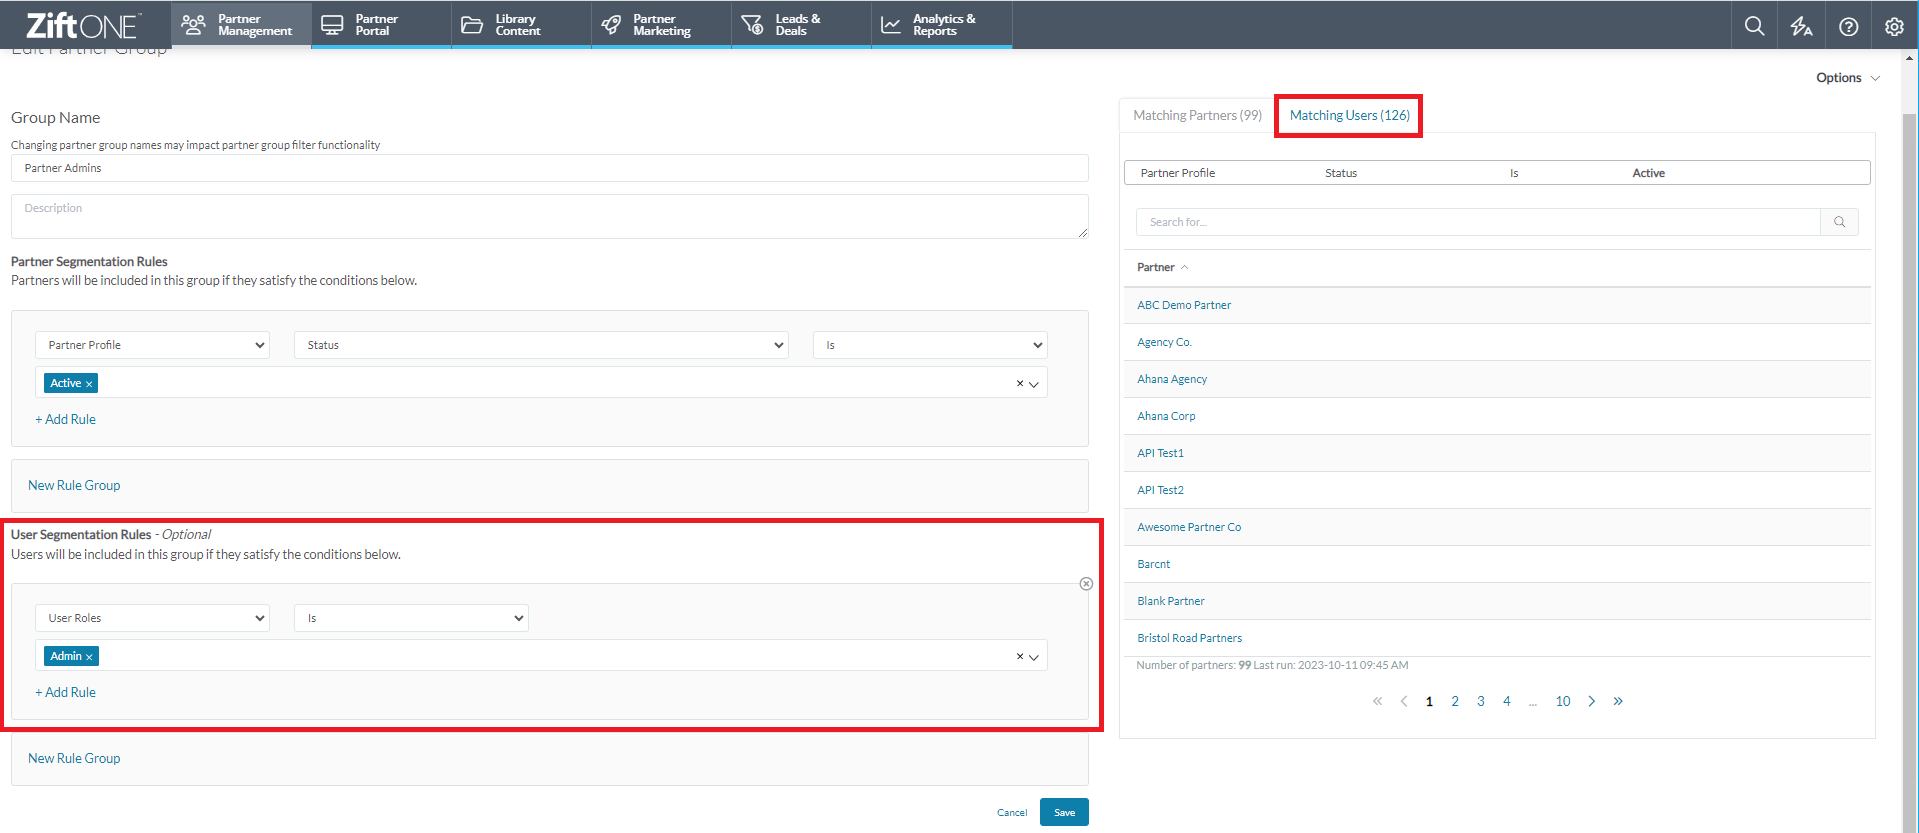Open ABC Demo Partner link

point(1184,305)
